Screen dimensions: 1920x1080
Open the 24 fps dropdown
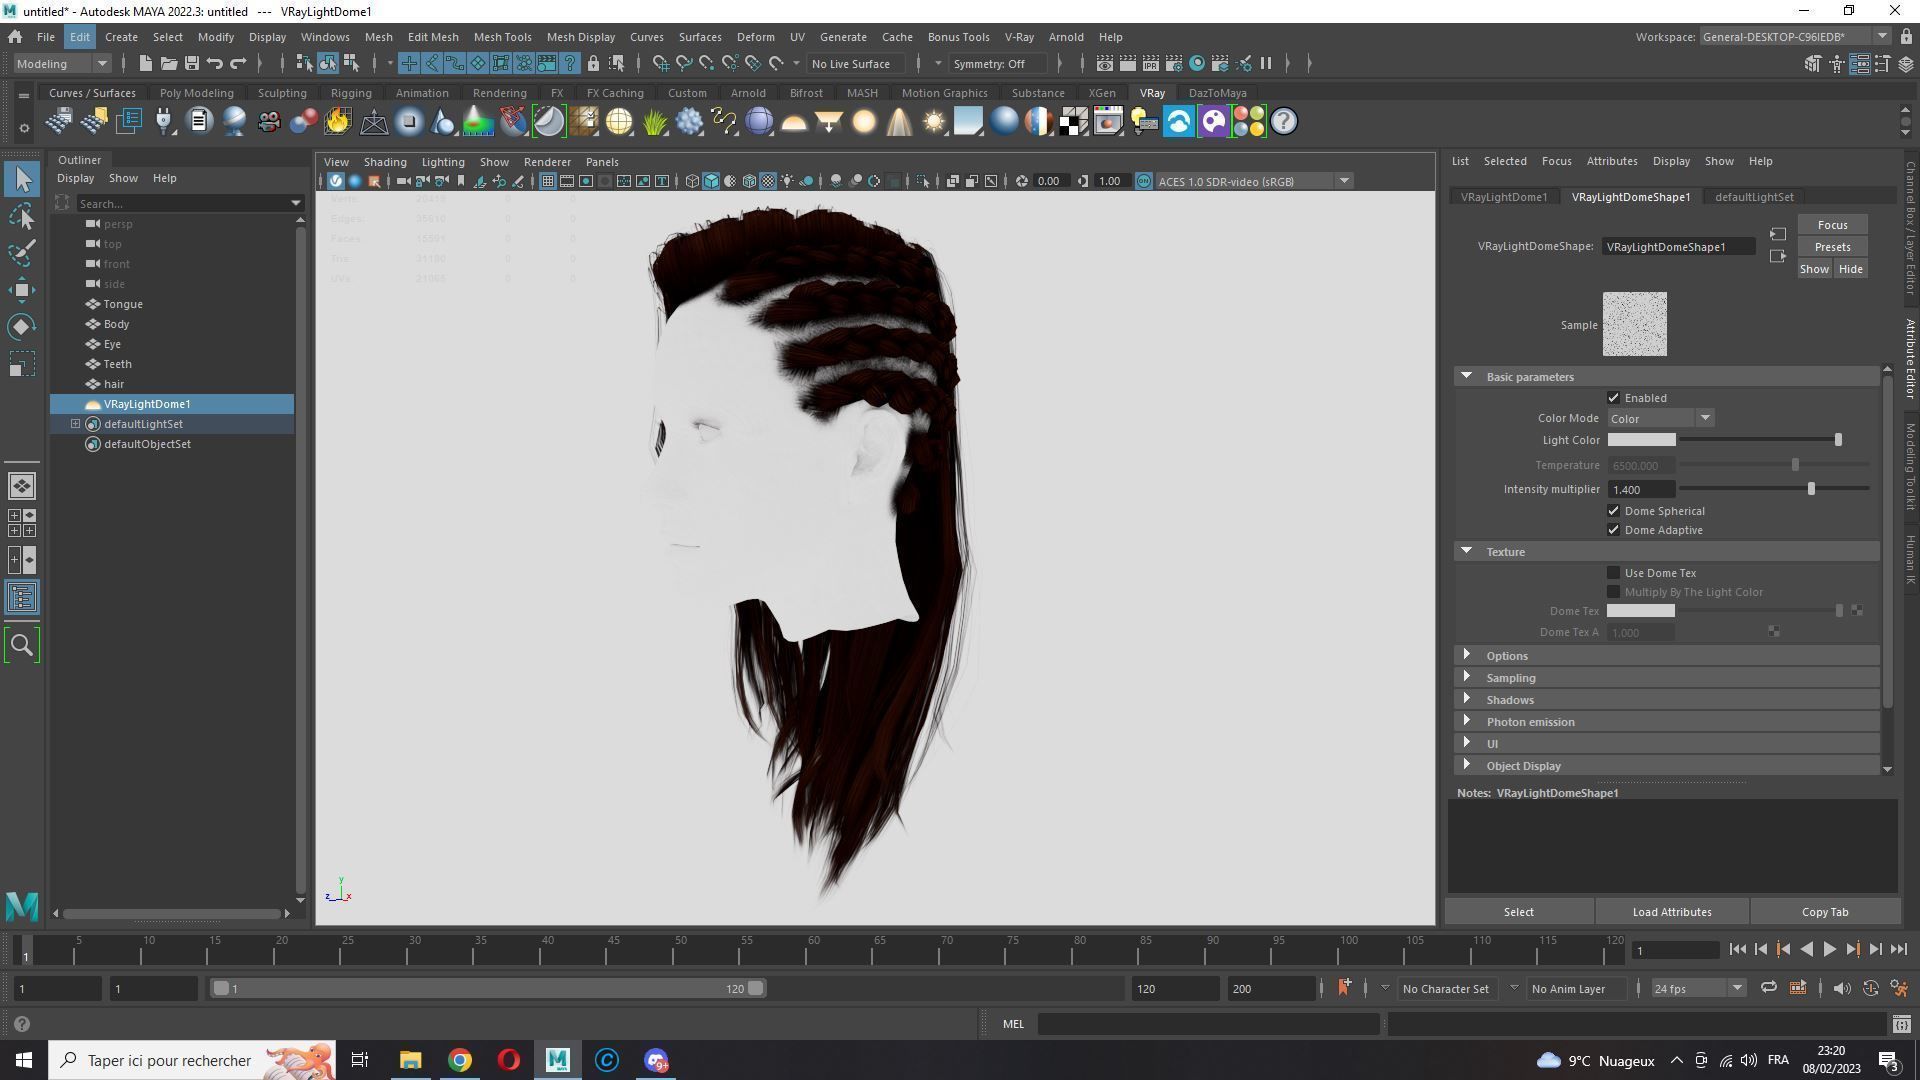1697,988
